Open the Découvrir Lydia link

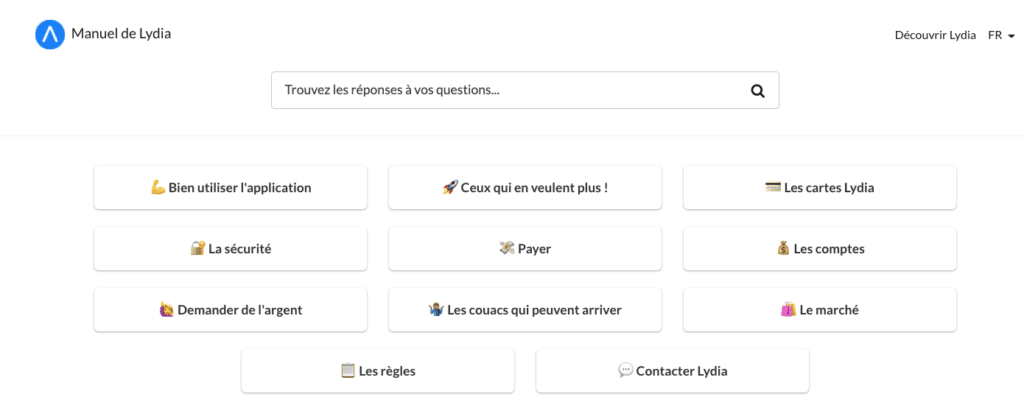(935, 36)
